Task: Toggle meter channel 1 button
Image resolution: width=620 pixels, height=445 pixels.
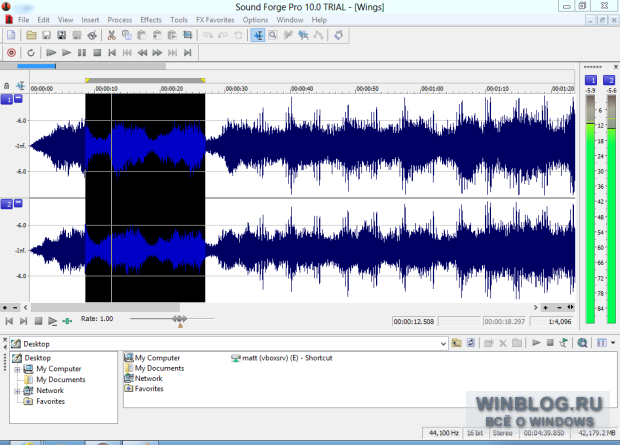Action: click(591, 80)
